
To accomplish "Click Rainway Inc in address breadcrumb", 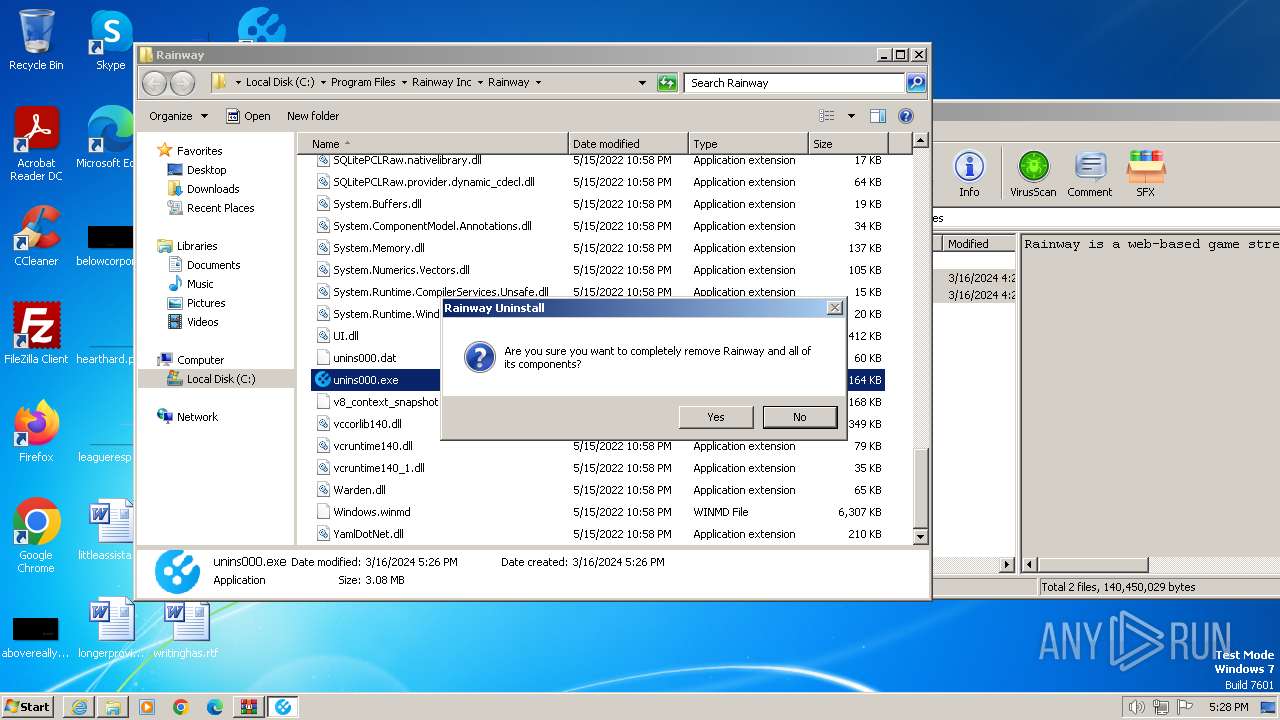I will pyautogui.click(x=441, y=83).
